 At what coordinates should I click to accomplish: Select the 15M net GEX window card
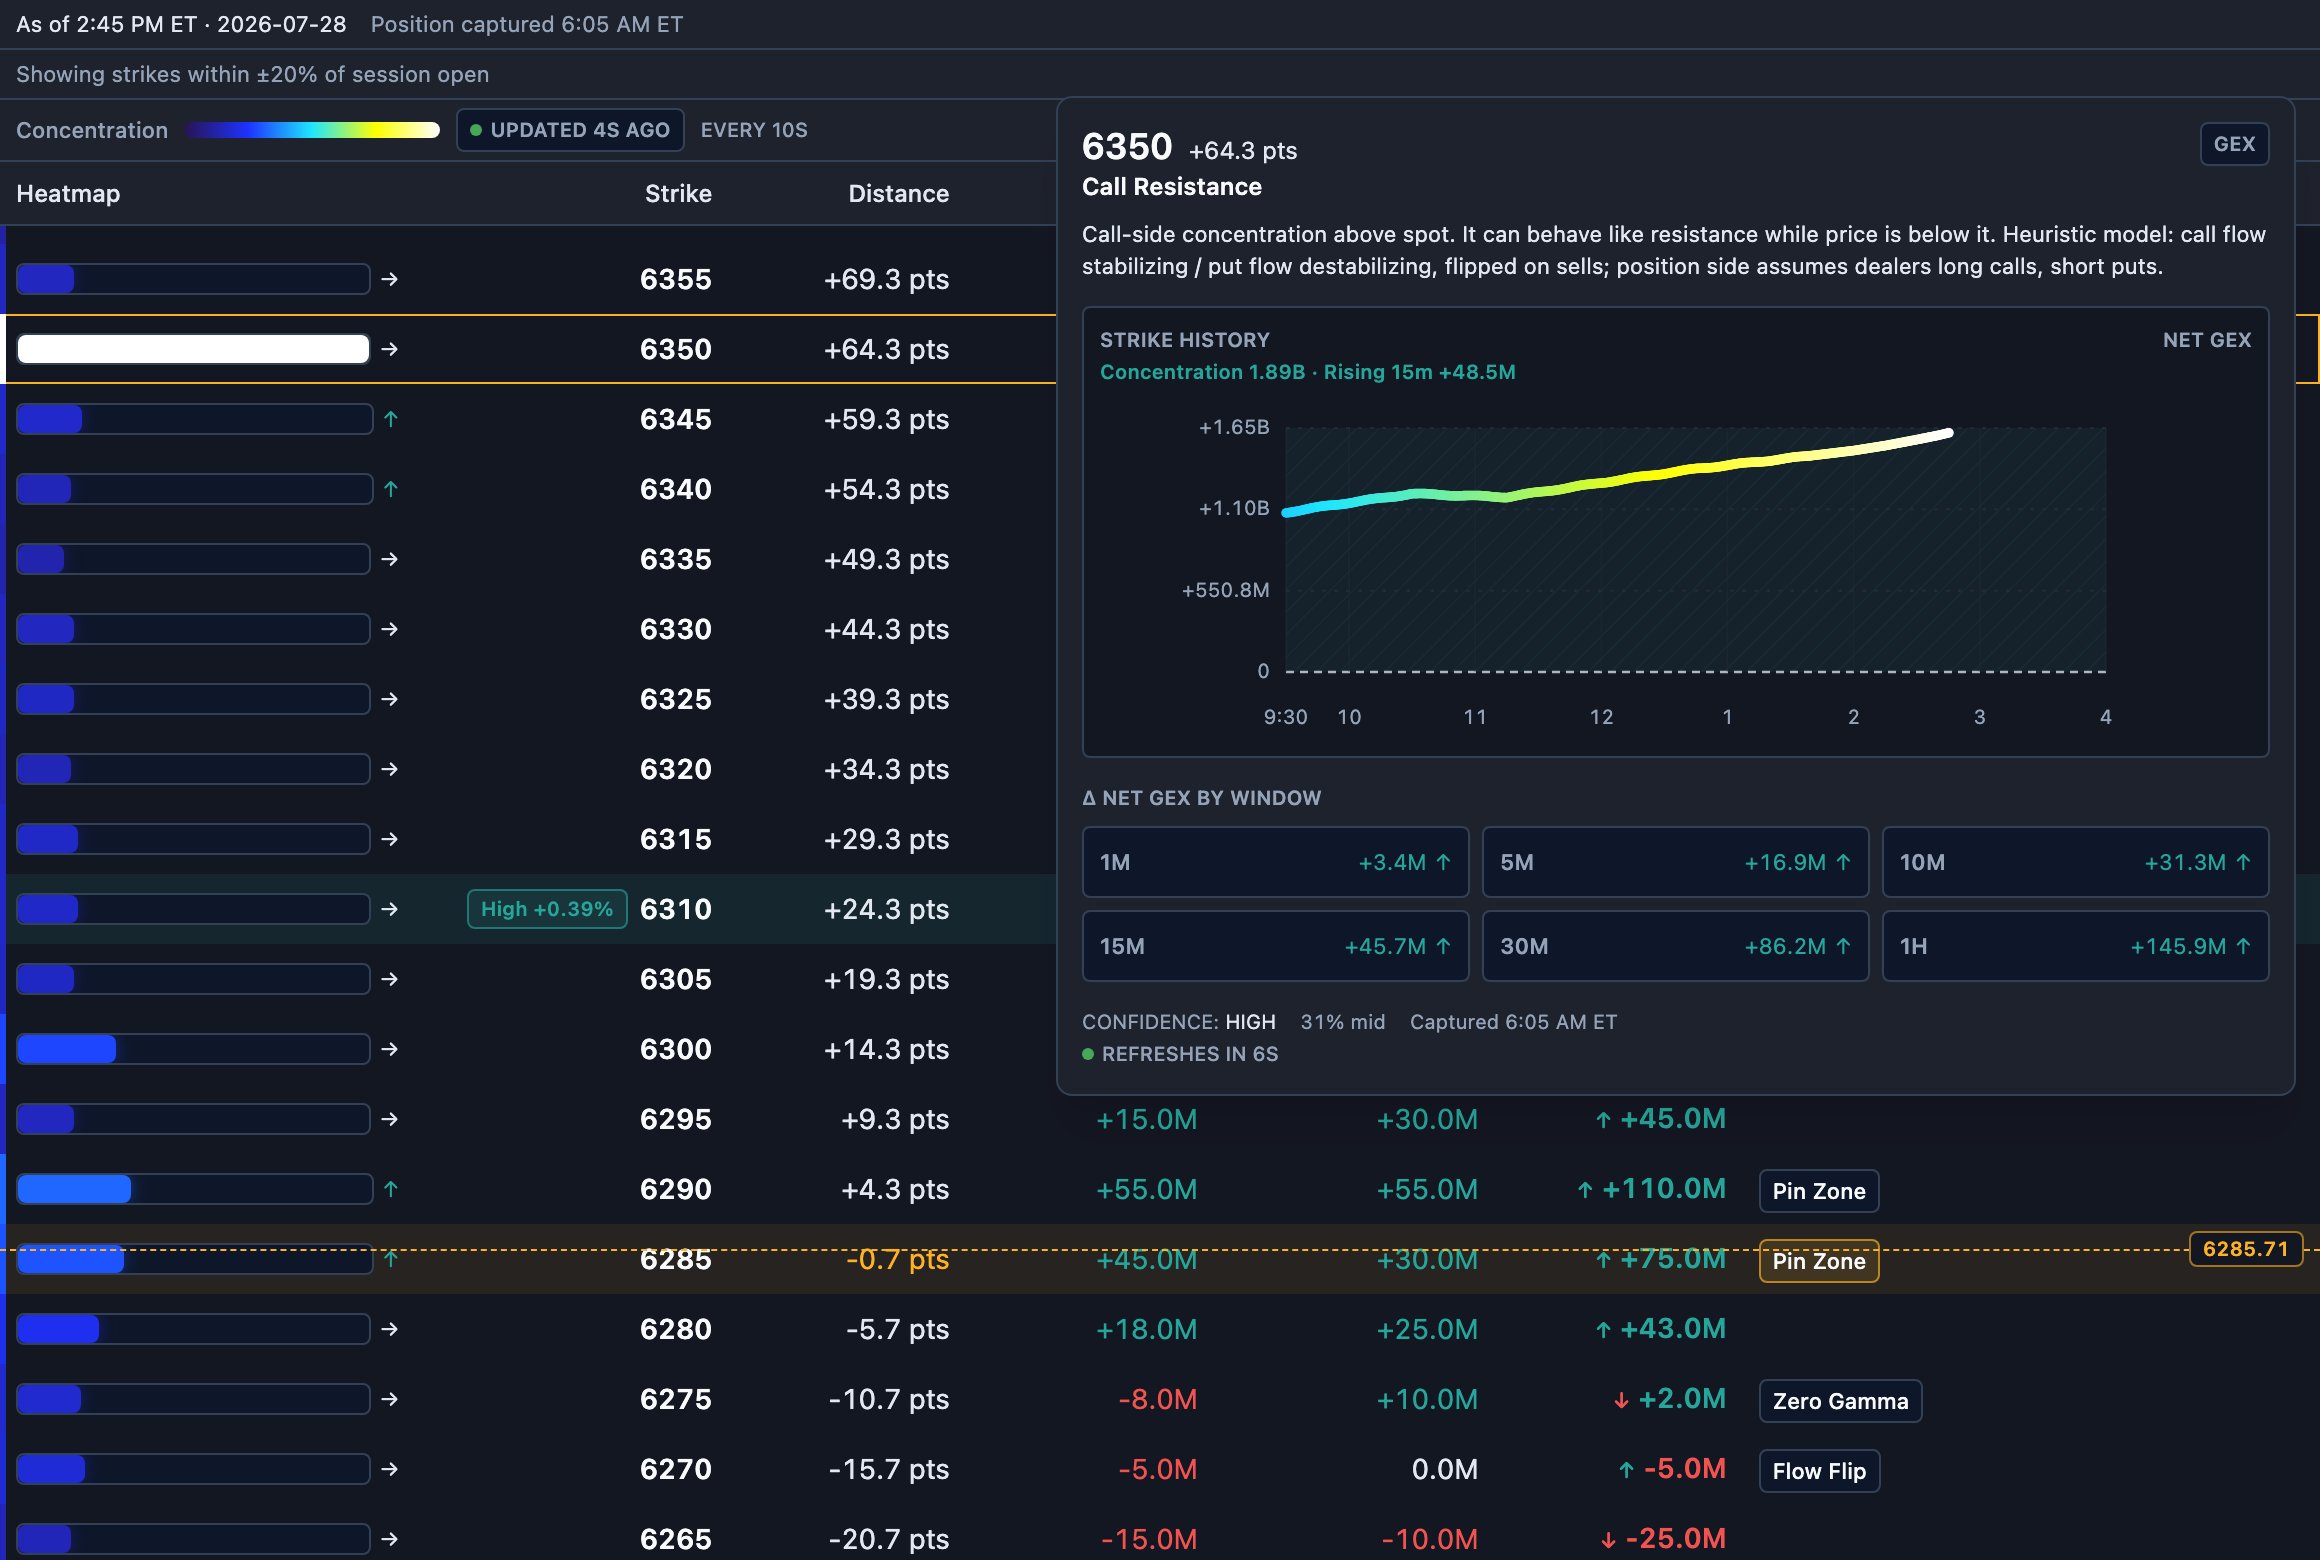coord(1275,946)
